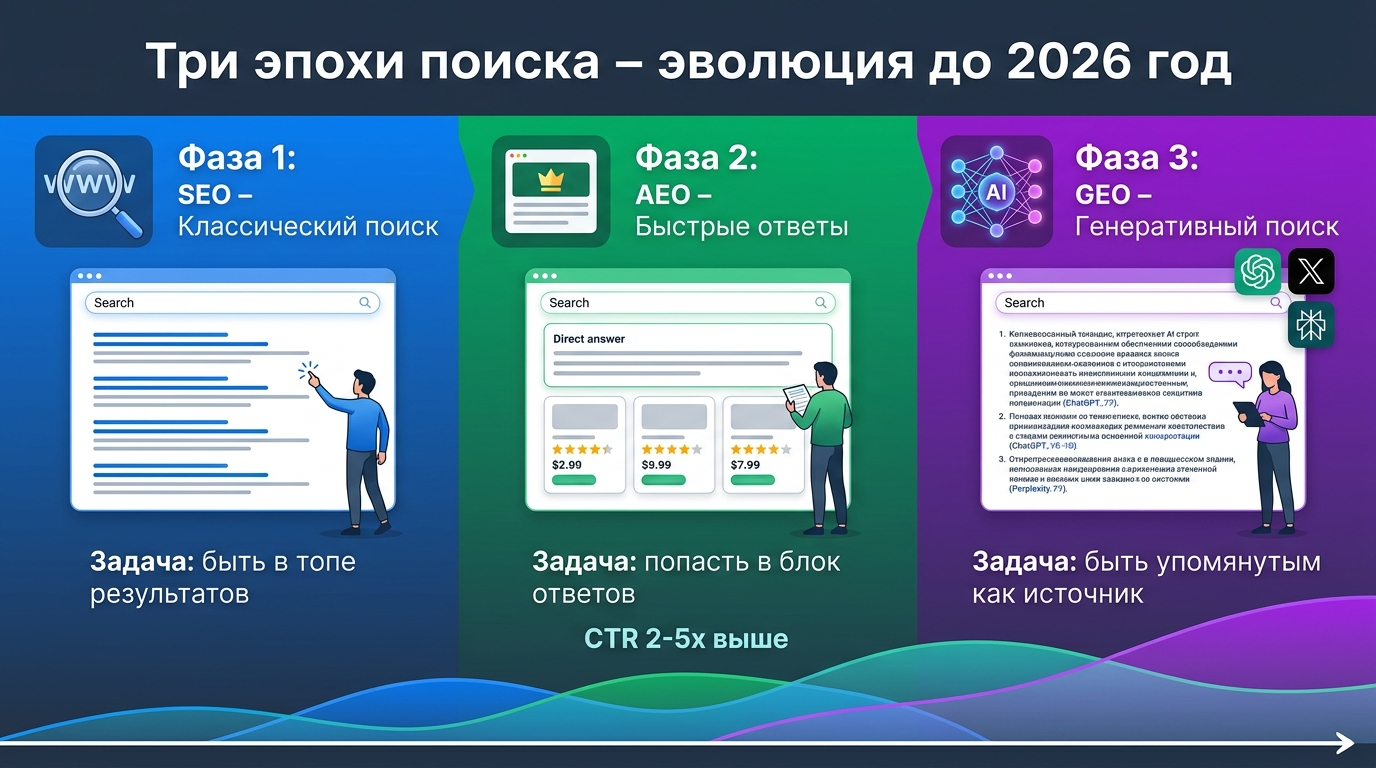Click the AI neural-network icon for Фаза 3
The image size is (1376, 768).
[x=995, y=191]
